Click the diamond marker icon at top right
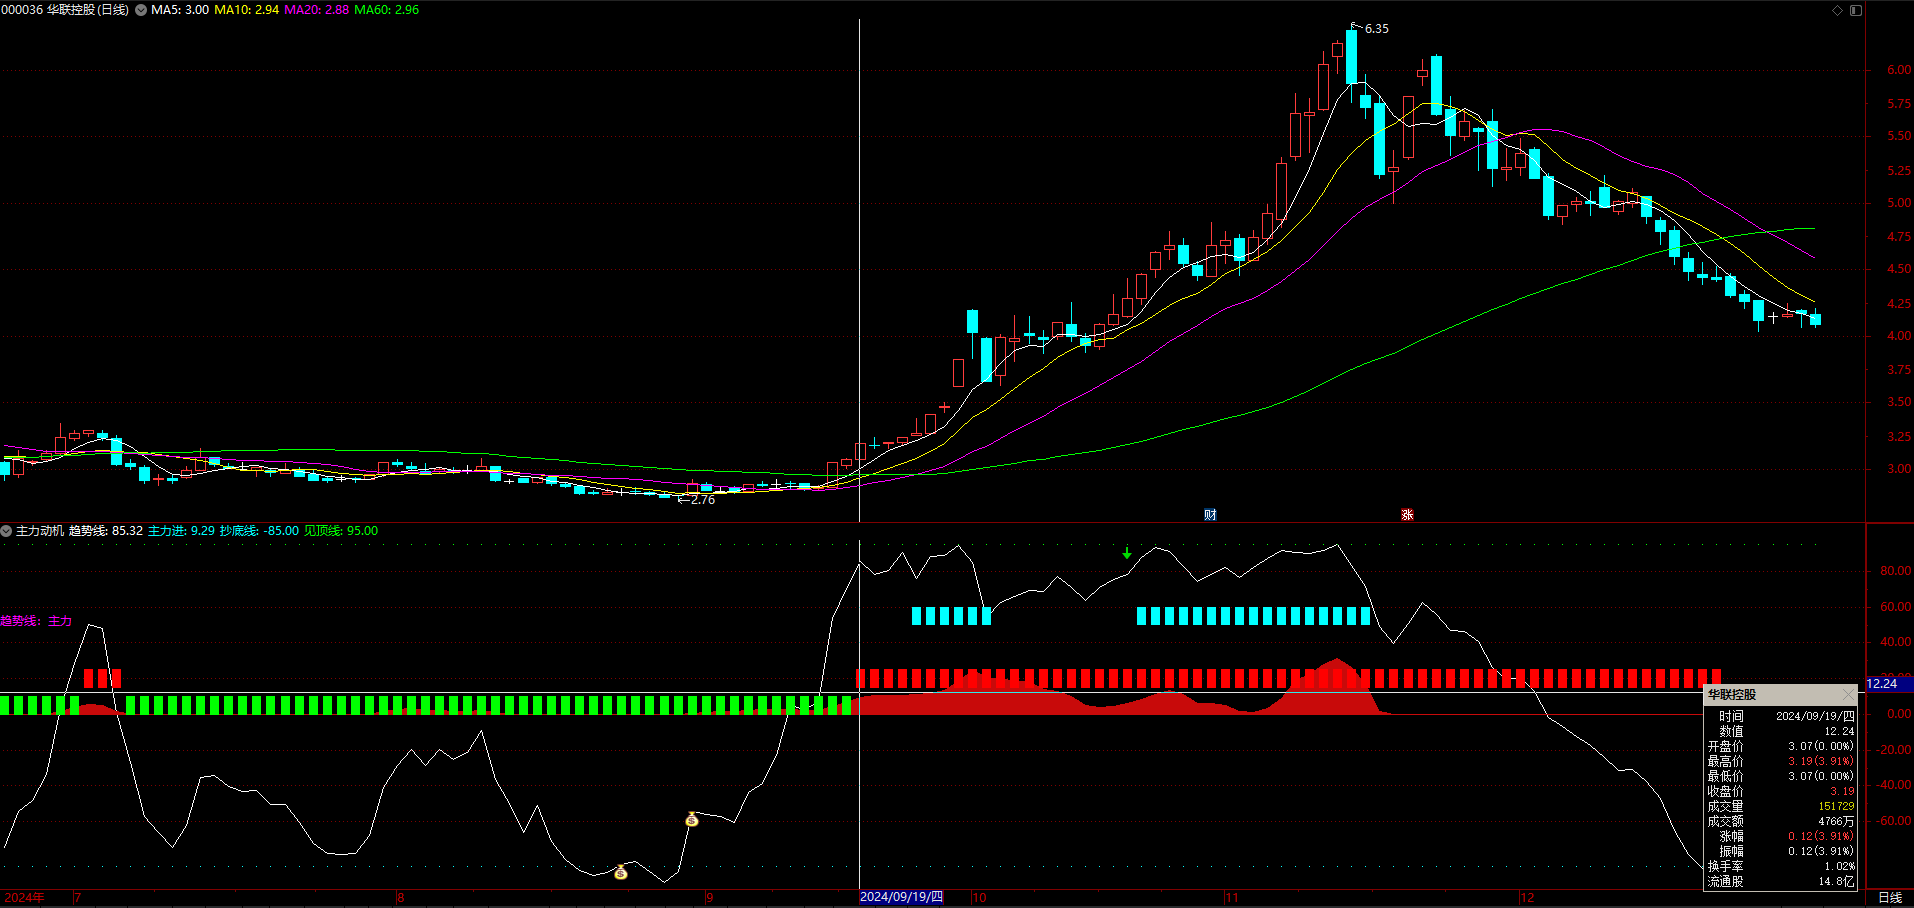The image size is (1914, 908). coord(1837,10)
